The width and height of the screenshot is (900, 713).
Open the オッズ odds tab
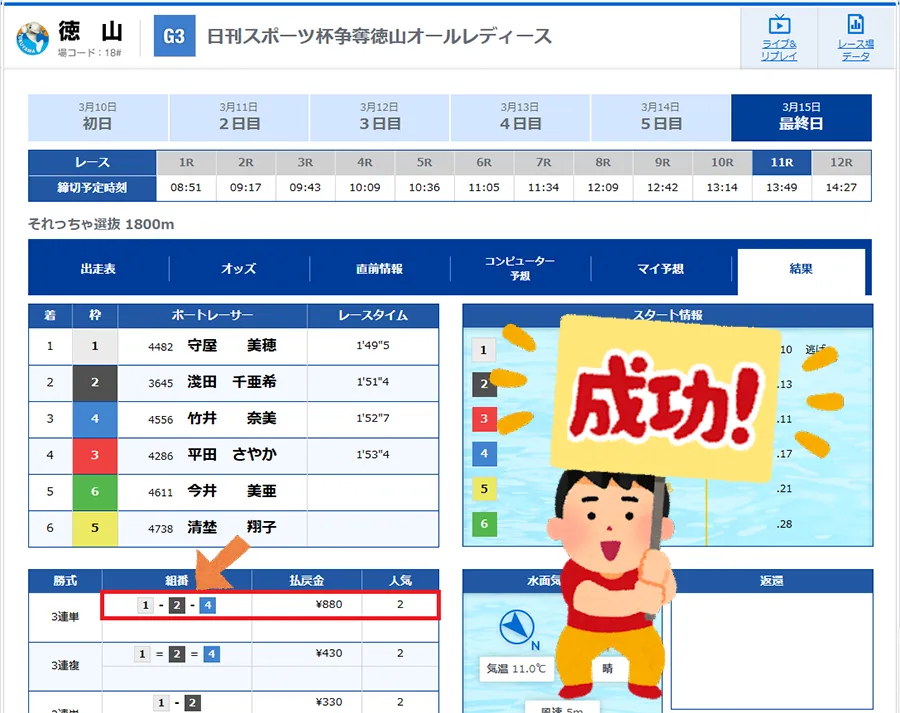click(239, 268)
